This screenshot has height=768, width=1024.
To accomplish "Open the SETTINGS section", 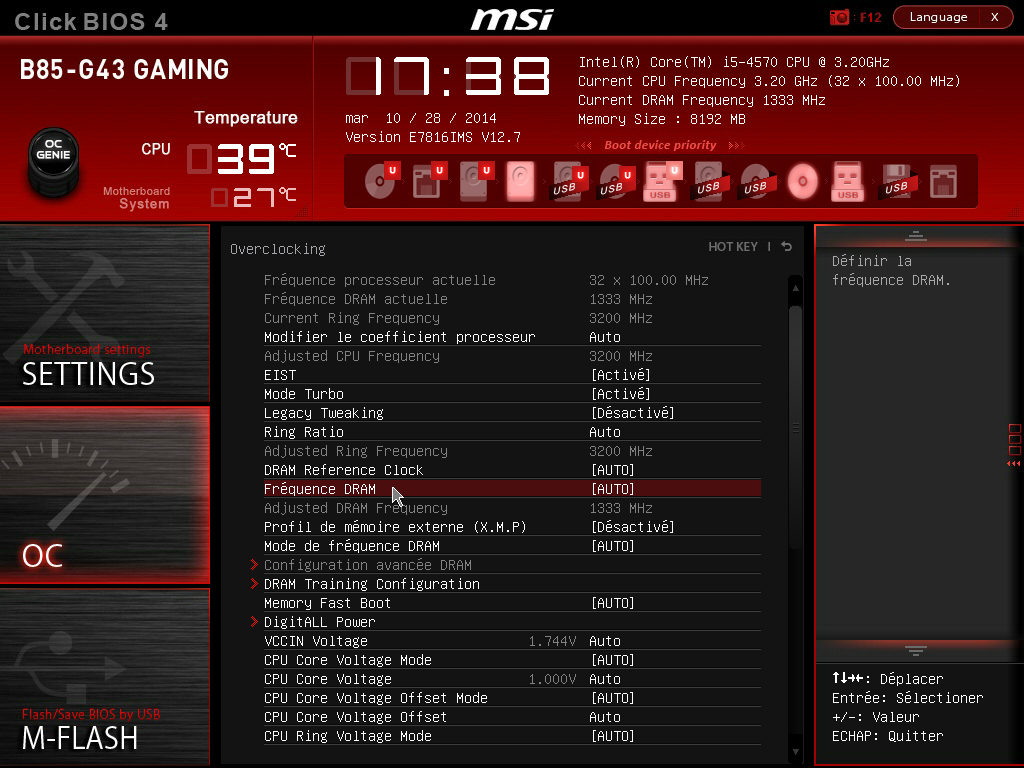I will coord(104,313).
